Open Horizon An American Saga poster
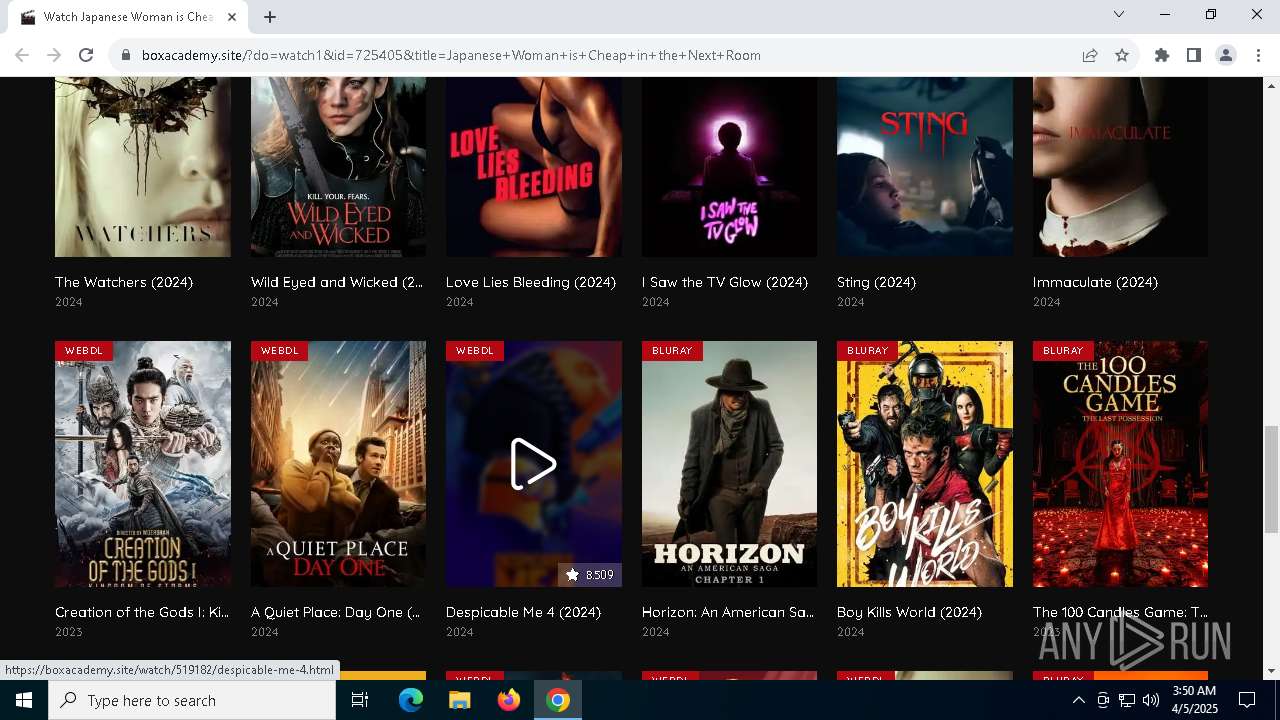The width and height of the screenshot is (1280, 720). tap(729, 464)
